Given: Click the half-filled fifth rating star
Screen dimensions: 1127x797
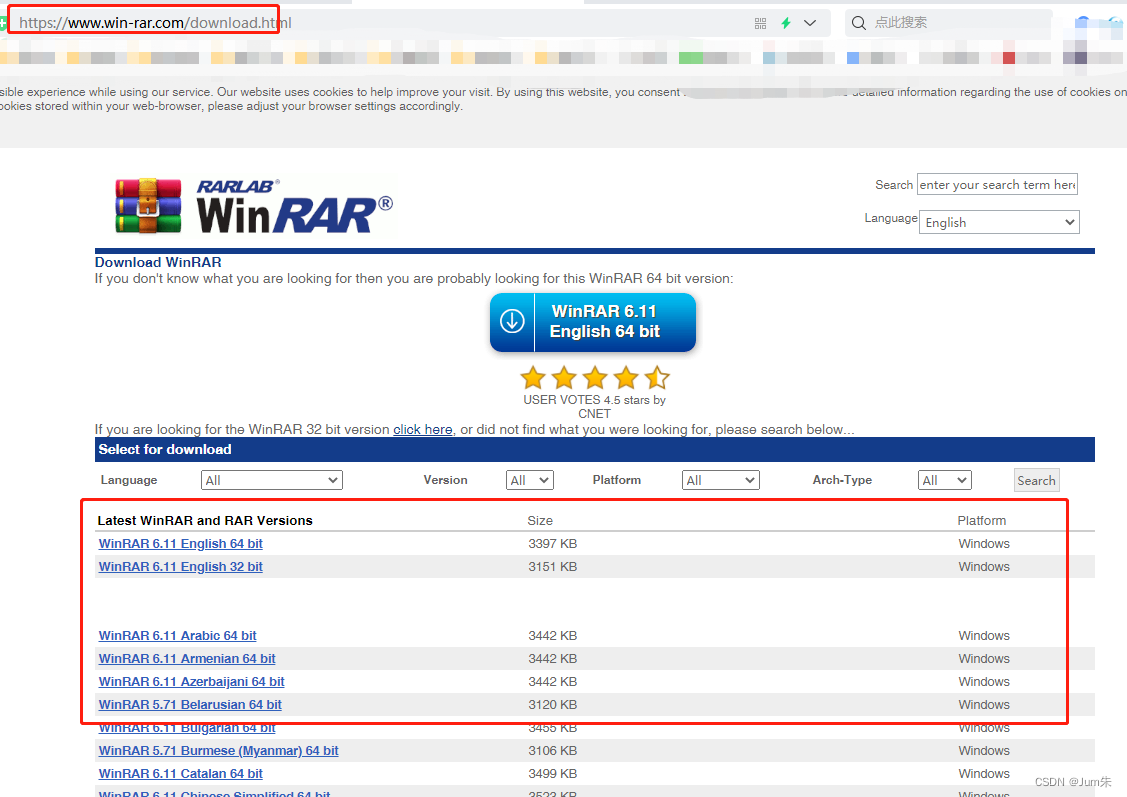Looking at the screenshot, I should pos(657,377).
